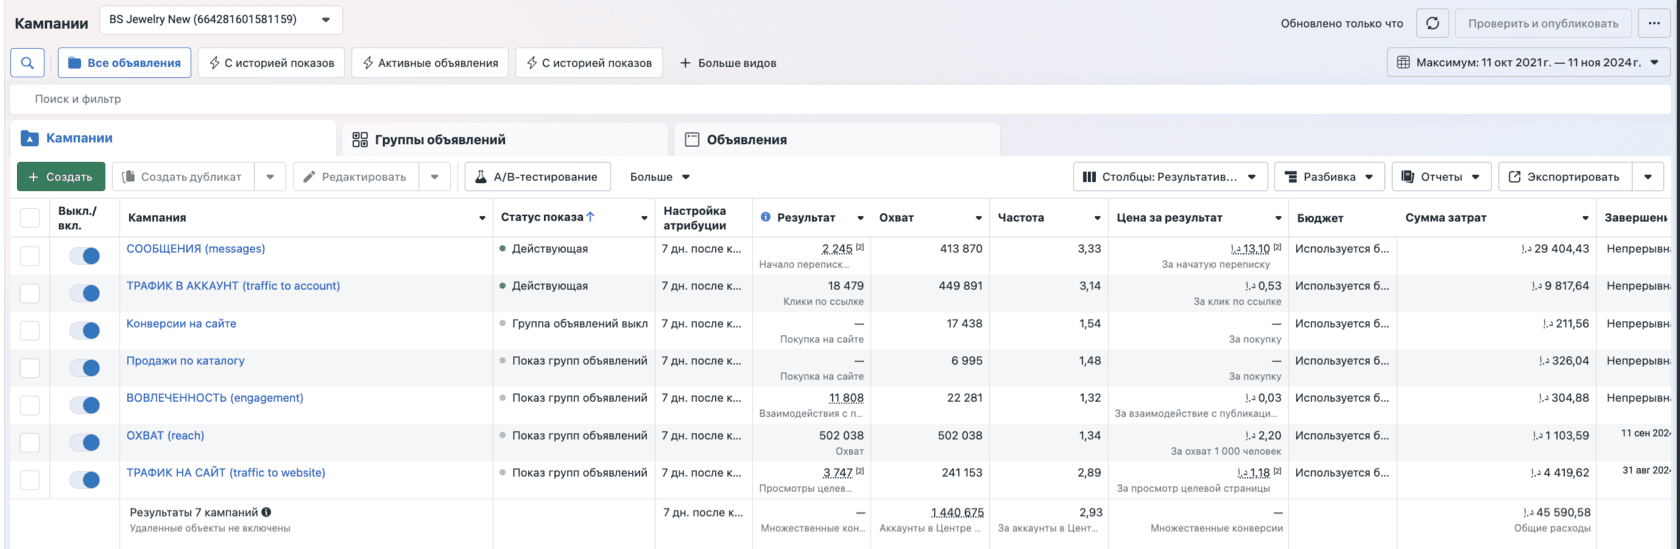Turn off ТРАФИК В АККАУНТ campaign toggle
Image resolution: width=1680 pixels, height=549 pixels.
click(85, 293)
